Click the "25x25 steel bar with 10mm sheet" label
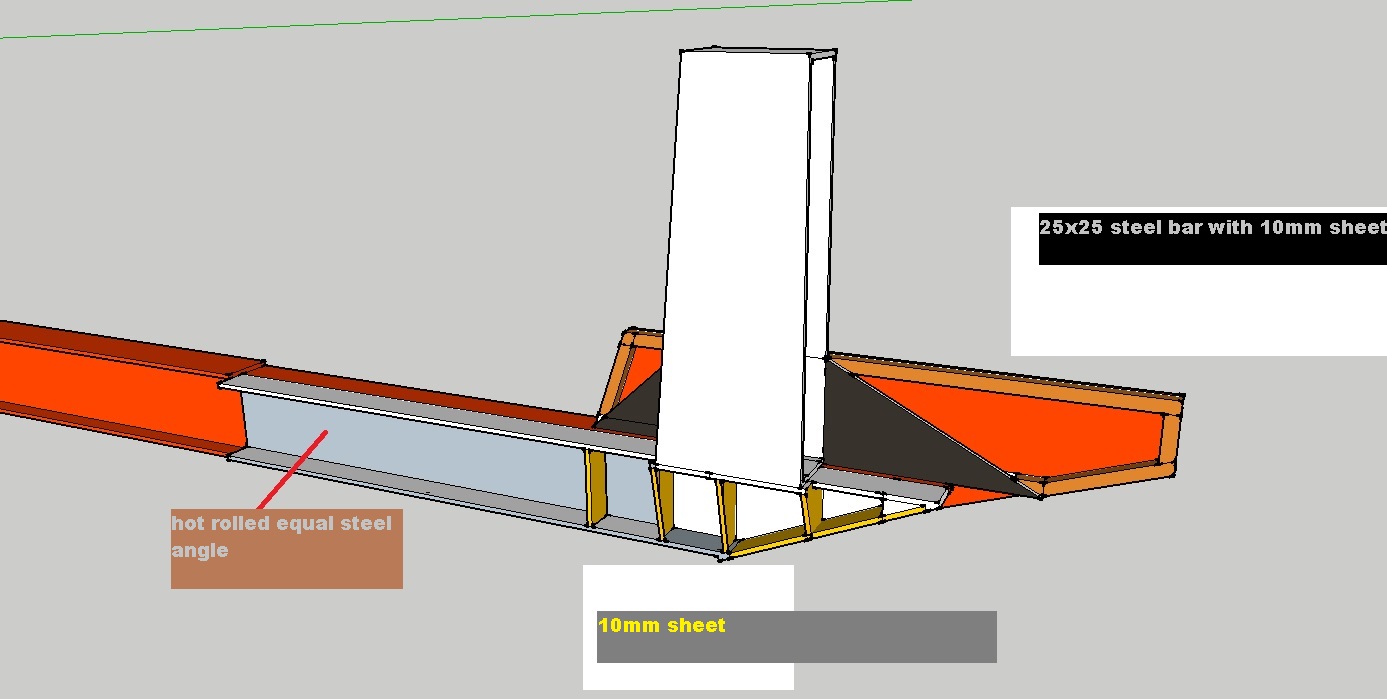1387x699 pixels. [1212, 228]
